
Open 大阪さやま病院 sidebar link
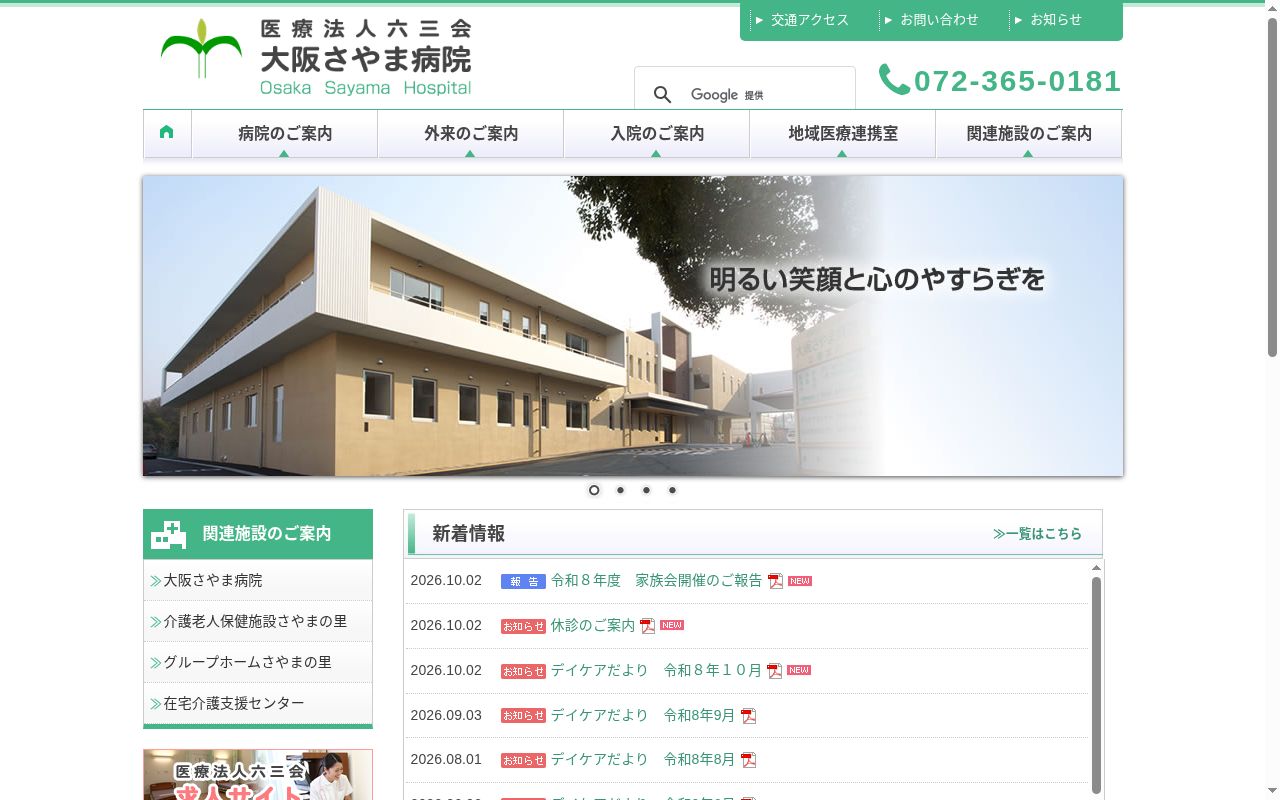(258, 580)
